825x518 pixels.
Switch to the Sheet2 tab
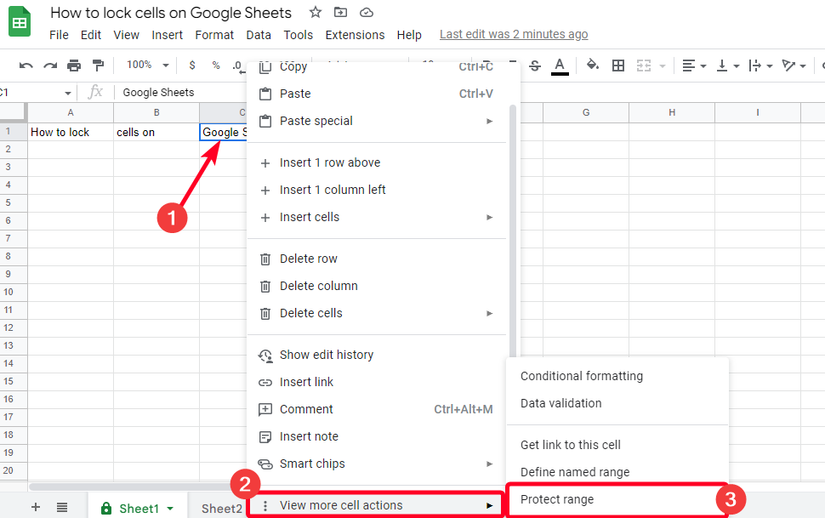point(222,508)
